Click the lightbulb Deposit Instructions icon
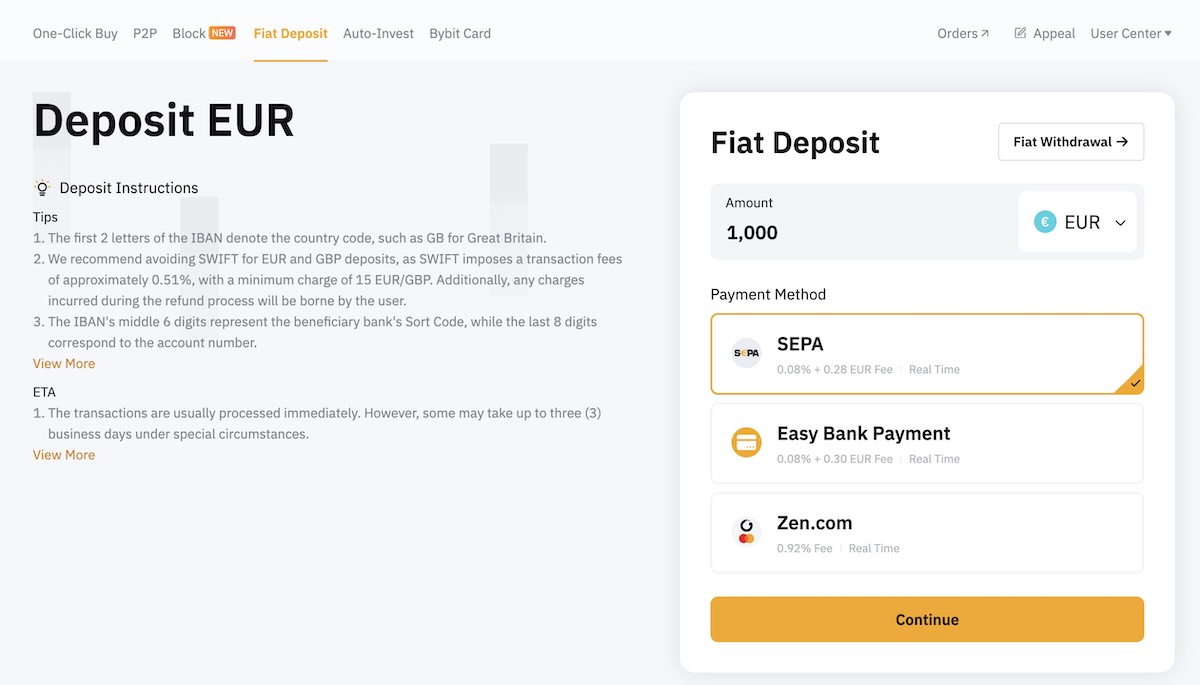The image size is (1200, 685). pyautogui.click(x=42, y=187)
